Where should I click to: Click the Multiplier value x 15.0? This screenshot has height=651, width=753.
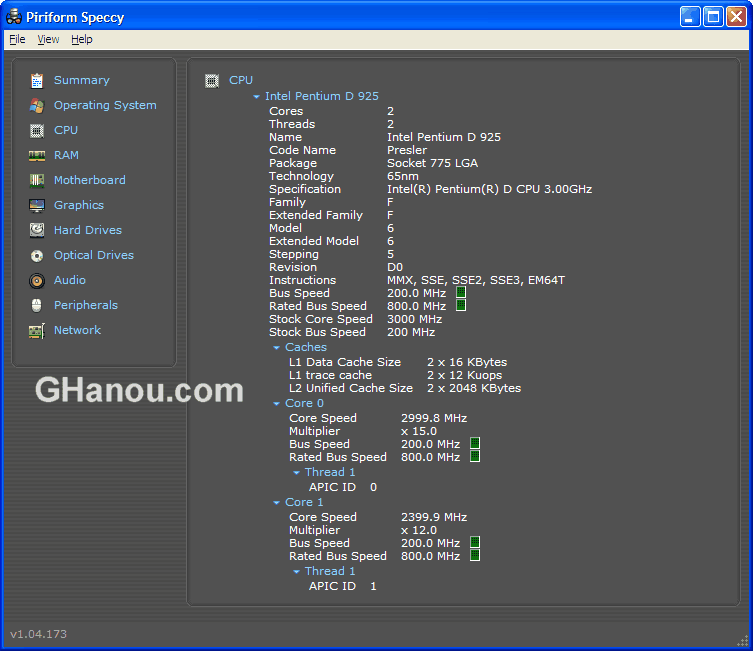click(x=419, y=431)
